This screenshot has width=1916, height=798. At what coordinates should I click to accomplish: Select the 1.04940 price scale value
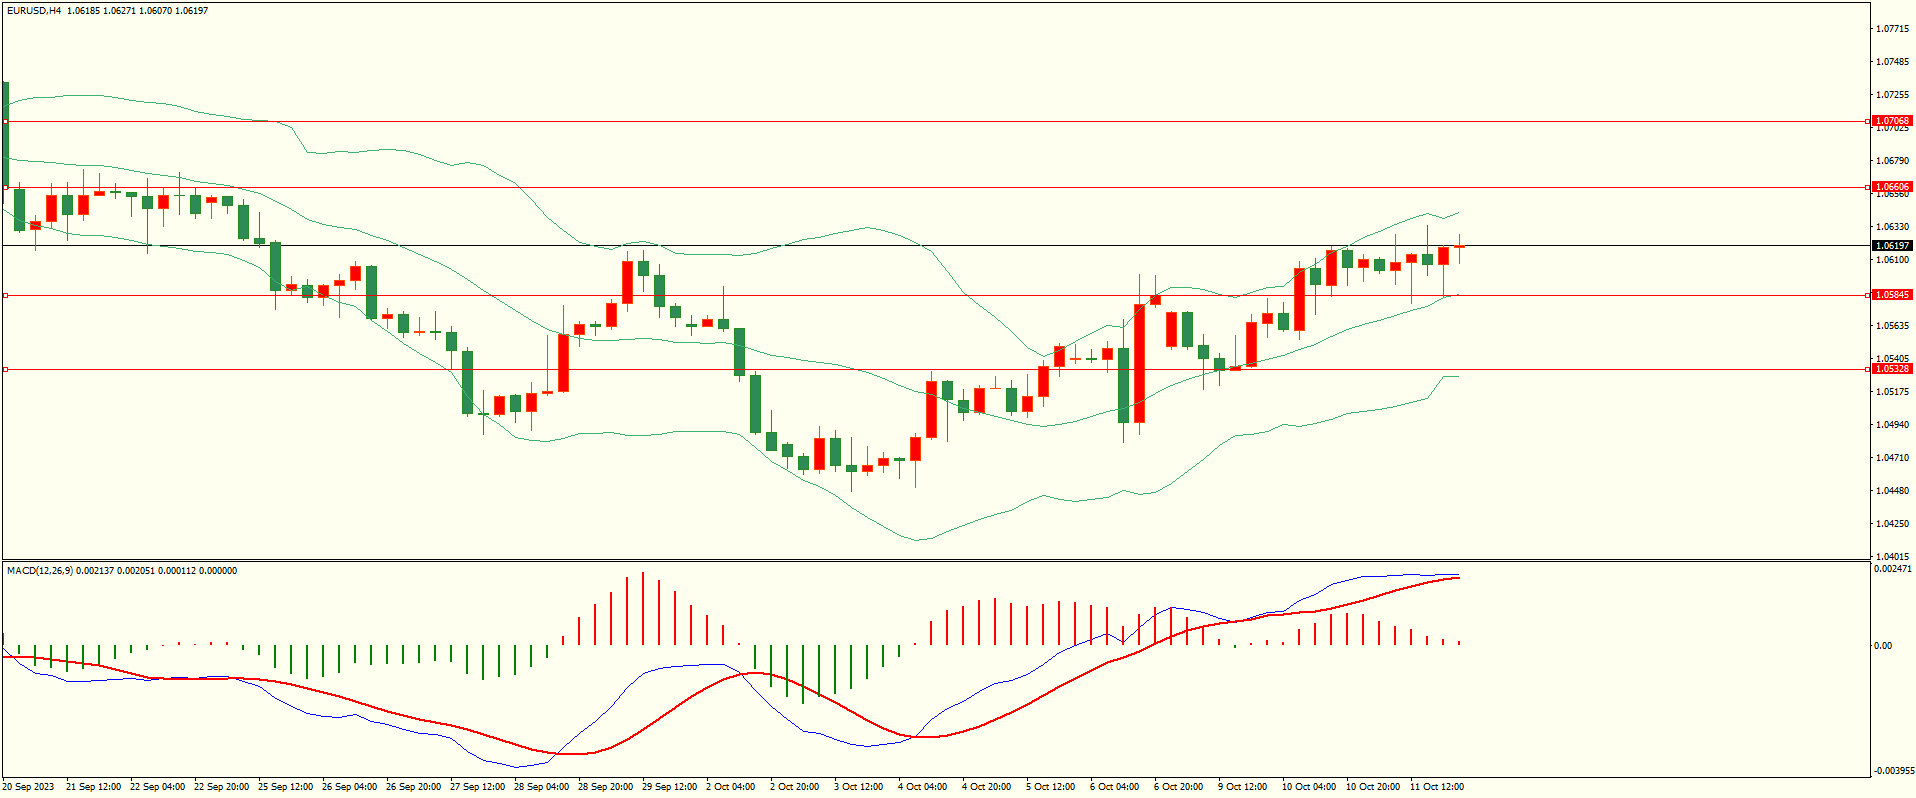coord(1892,425)
